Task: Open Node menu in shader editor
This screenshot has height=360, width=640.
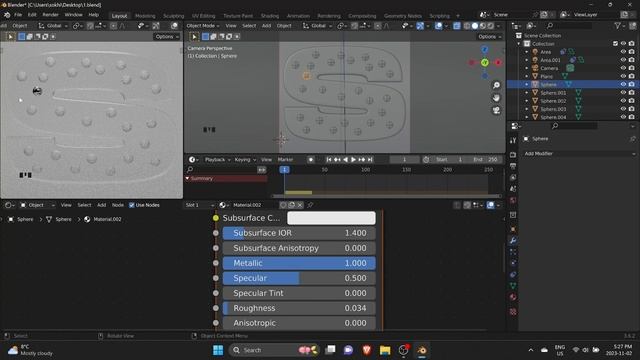Action: (x=118, y=205)
